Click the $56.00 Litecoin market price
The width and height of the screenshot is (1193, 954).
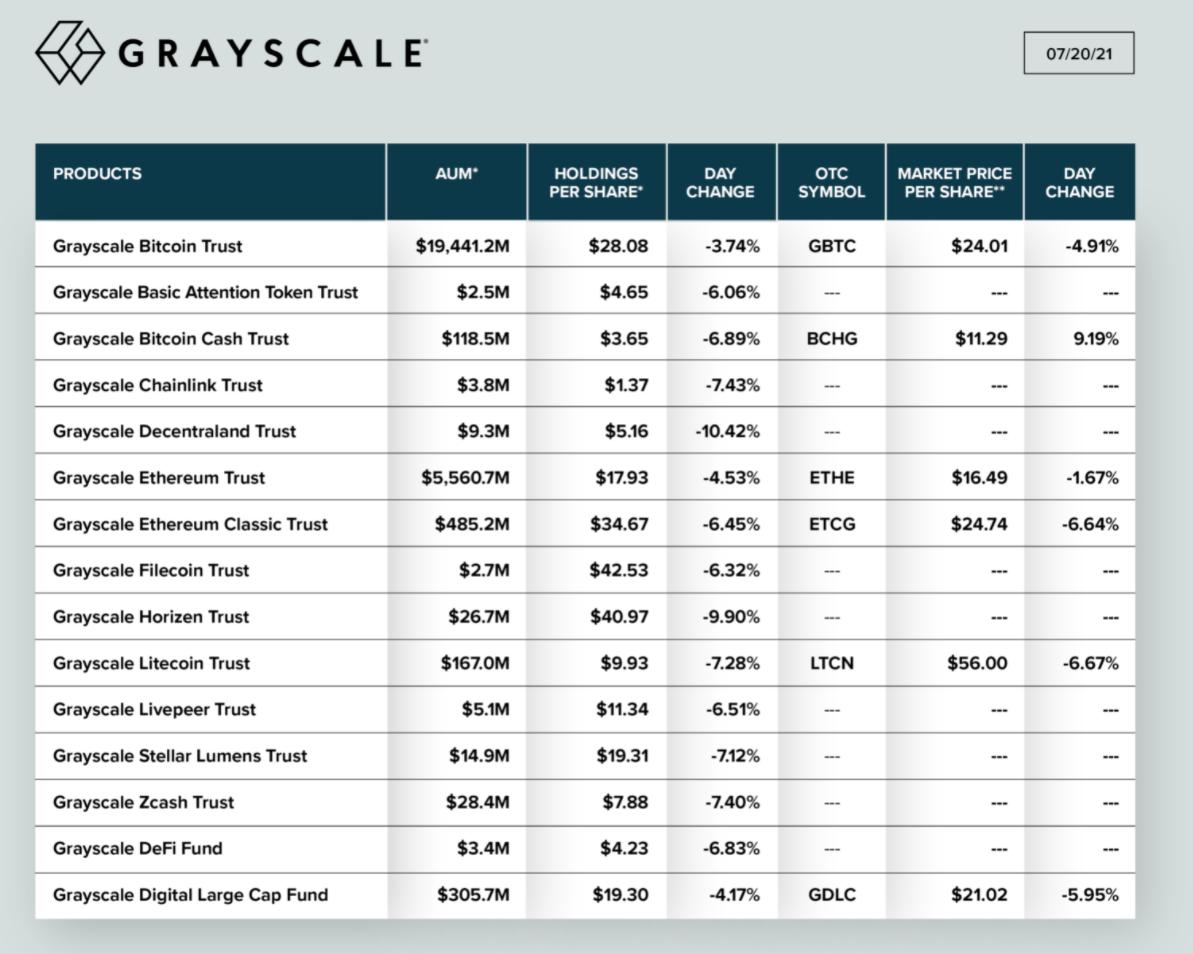[977, 663]
